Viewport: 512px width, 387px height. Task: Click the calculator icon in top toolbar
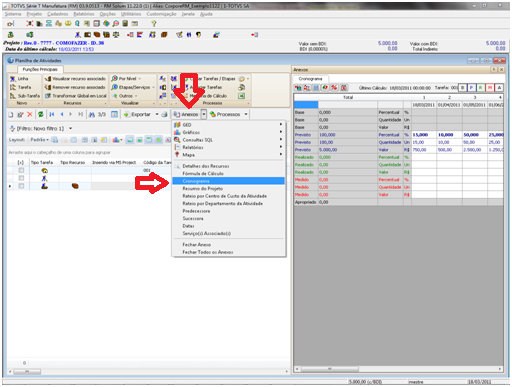125,23
